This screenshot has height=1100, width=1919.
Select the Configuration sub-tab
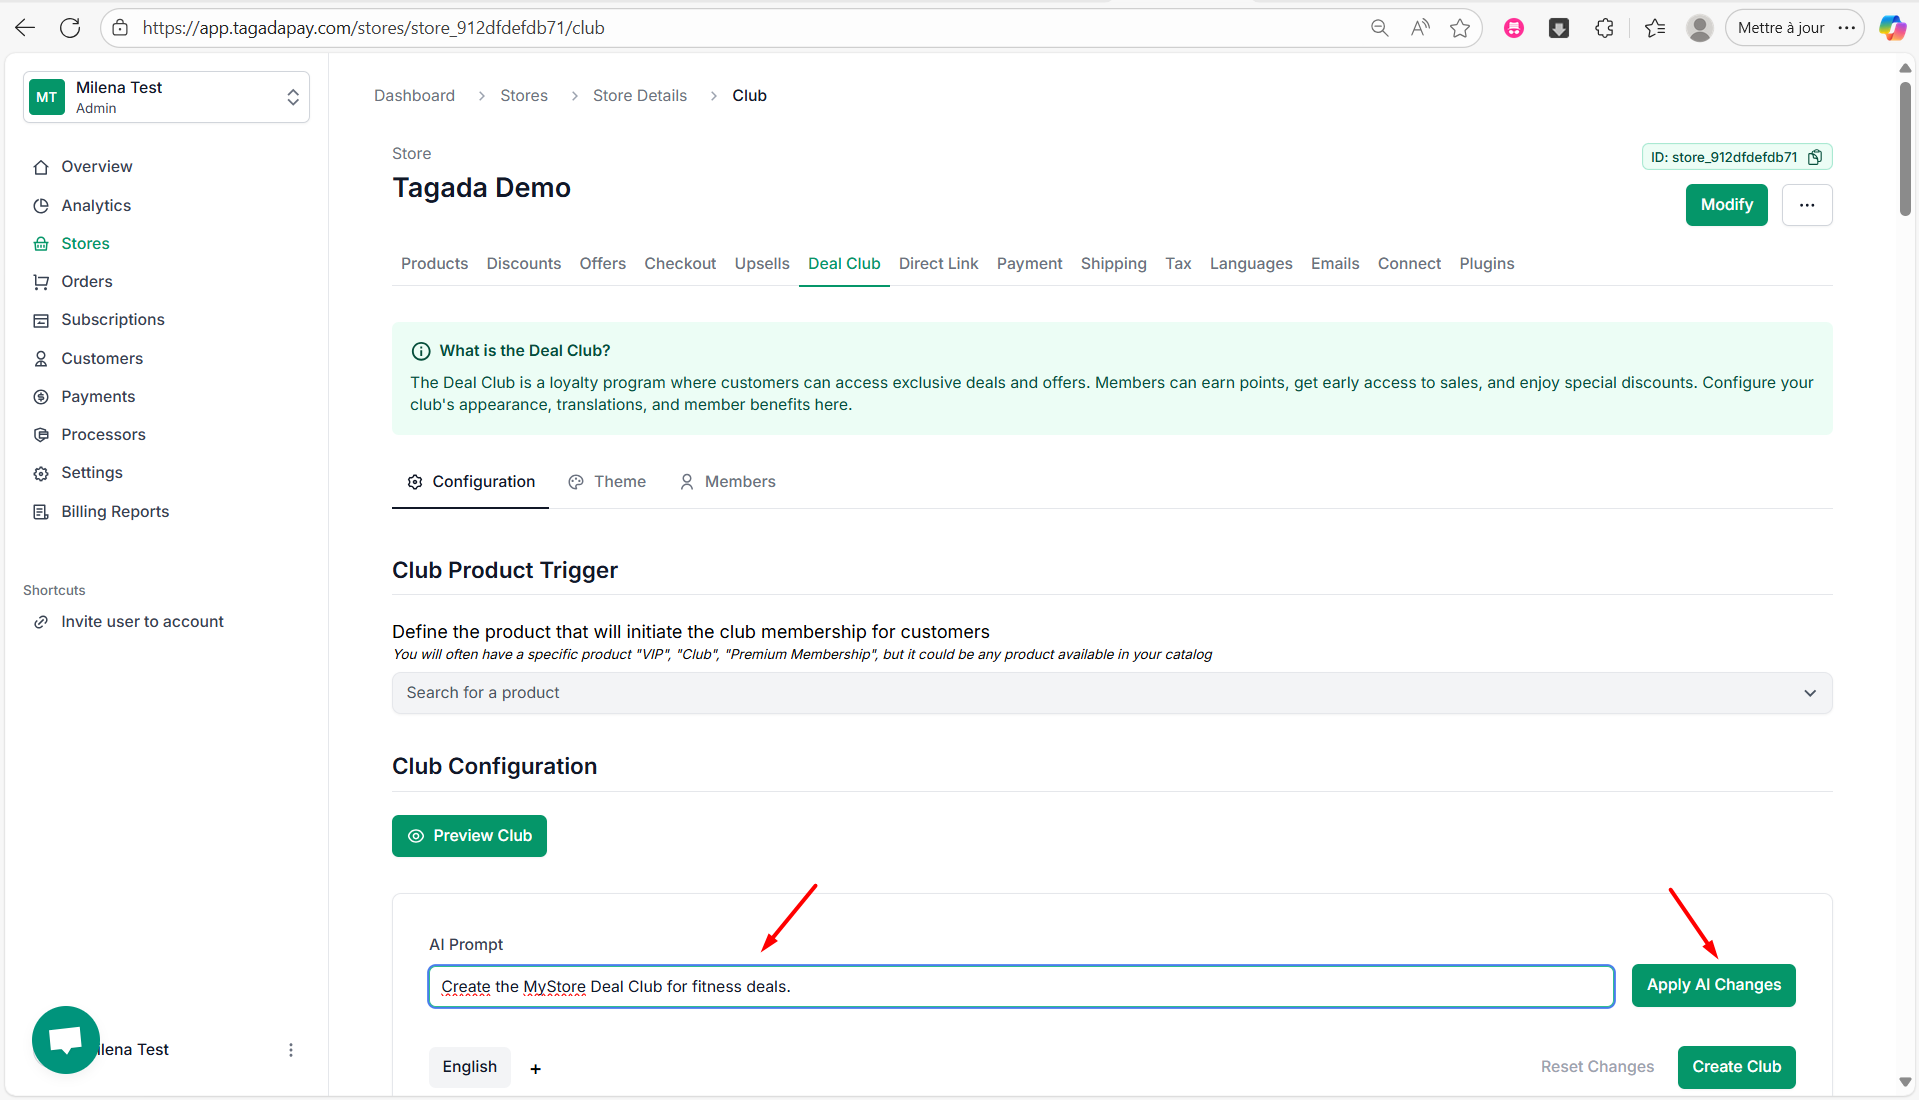471,482
